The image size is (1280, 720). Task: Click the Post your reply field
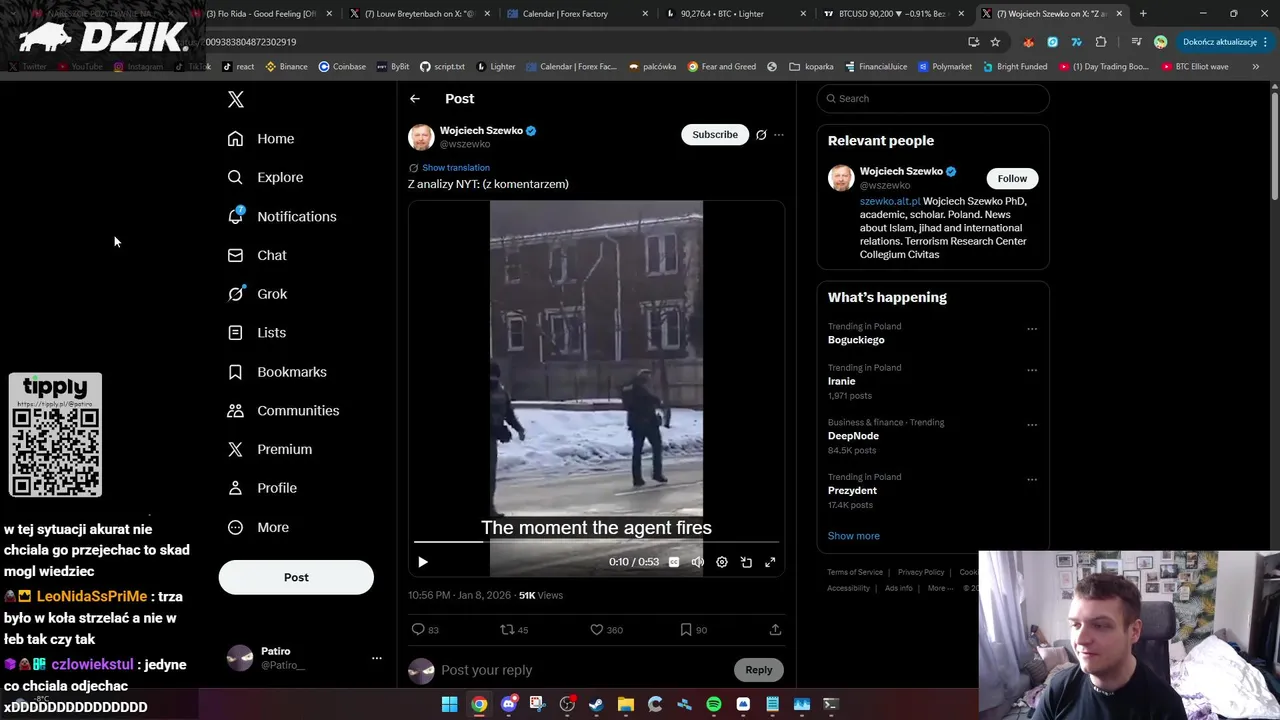click(x=585, y=670)
